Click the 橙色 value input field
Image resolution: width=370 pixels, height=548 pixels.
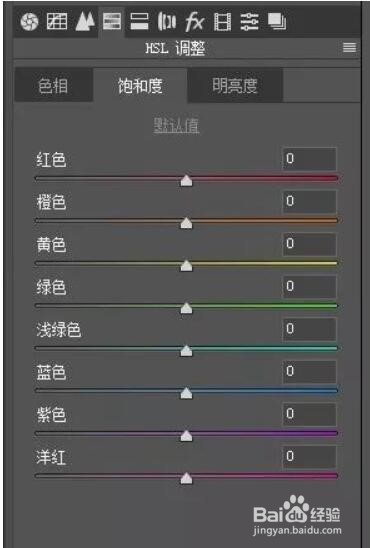309,201
